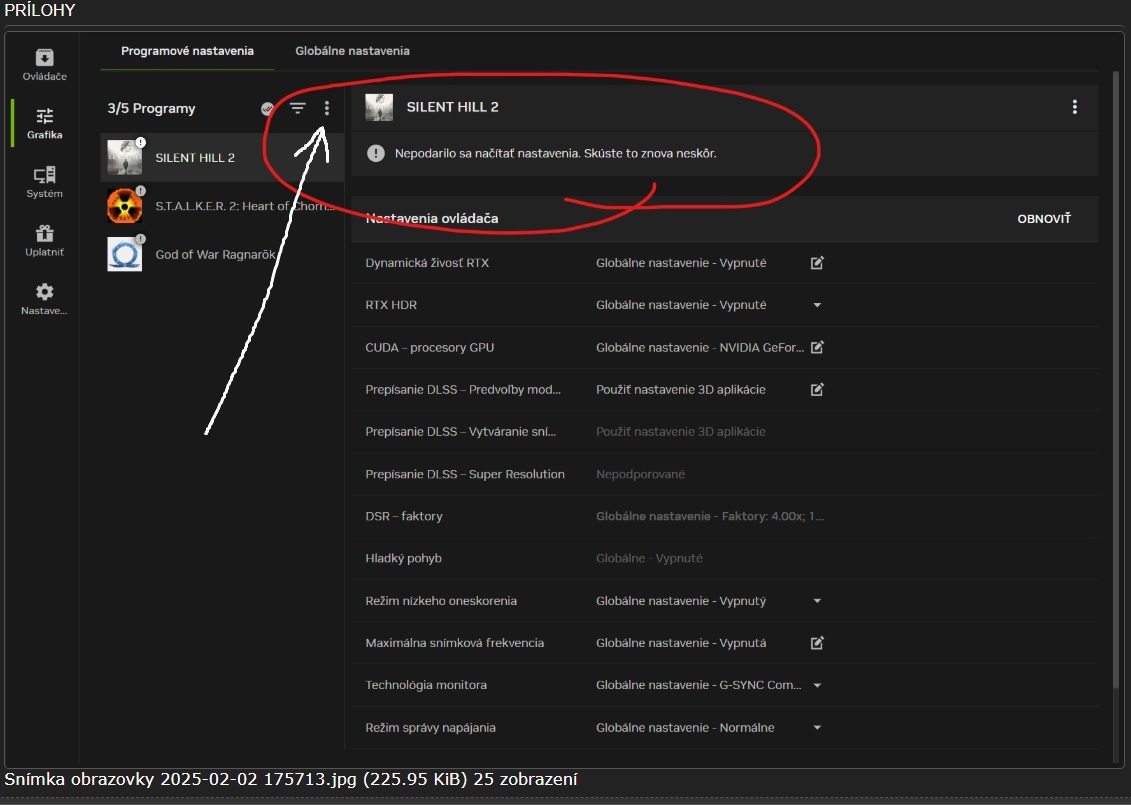Open the Ovládače (Drivers) sidebar section
Screen dimensions: 1131x805
45,64
